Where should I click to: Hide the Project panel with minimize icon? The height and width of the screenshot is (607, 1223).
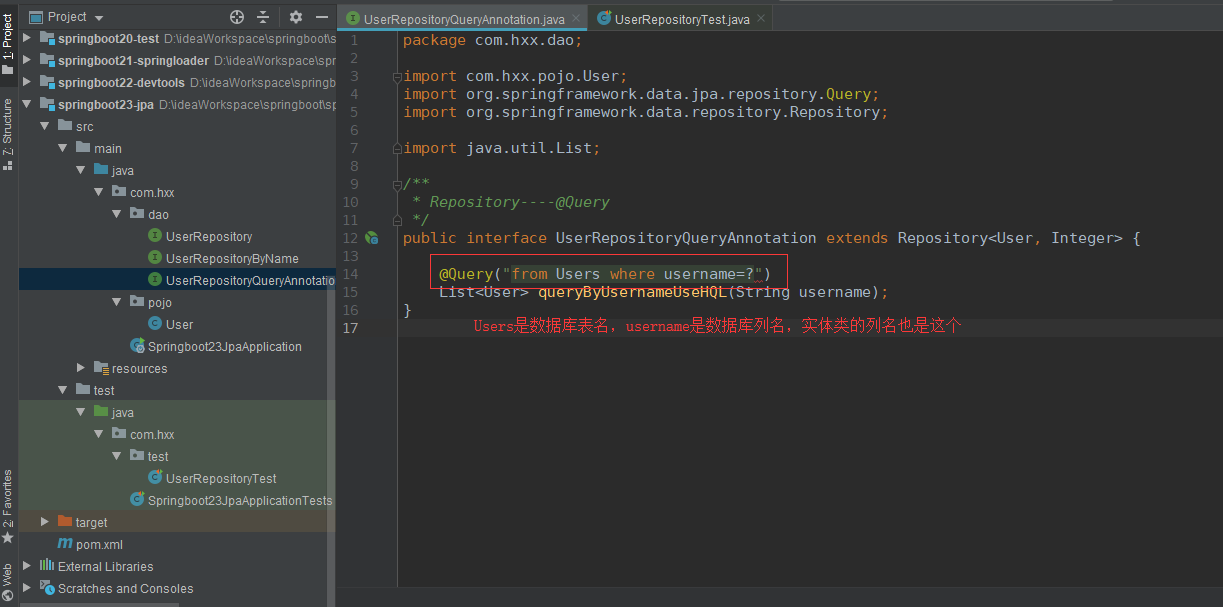pyautogui.click(x=322, y=17)
